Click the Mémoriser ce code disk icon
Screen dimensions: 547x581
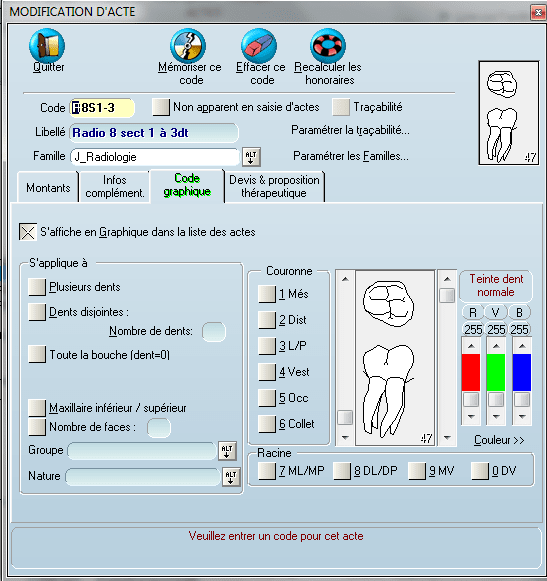click(x=188, y=45)
